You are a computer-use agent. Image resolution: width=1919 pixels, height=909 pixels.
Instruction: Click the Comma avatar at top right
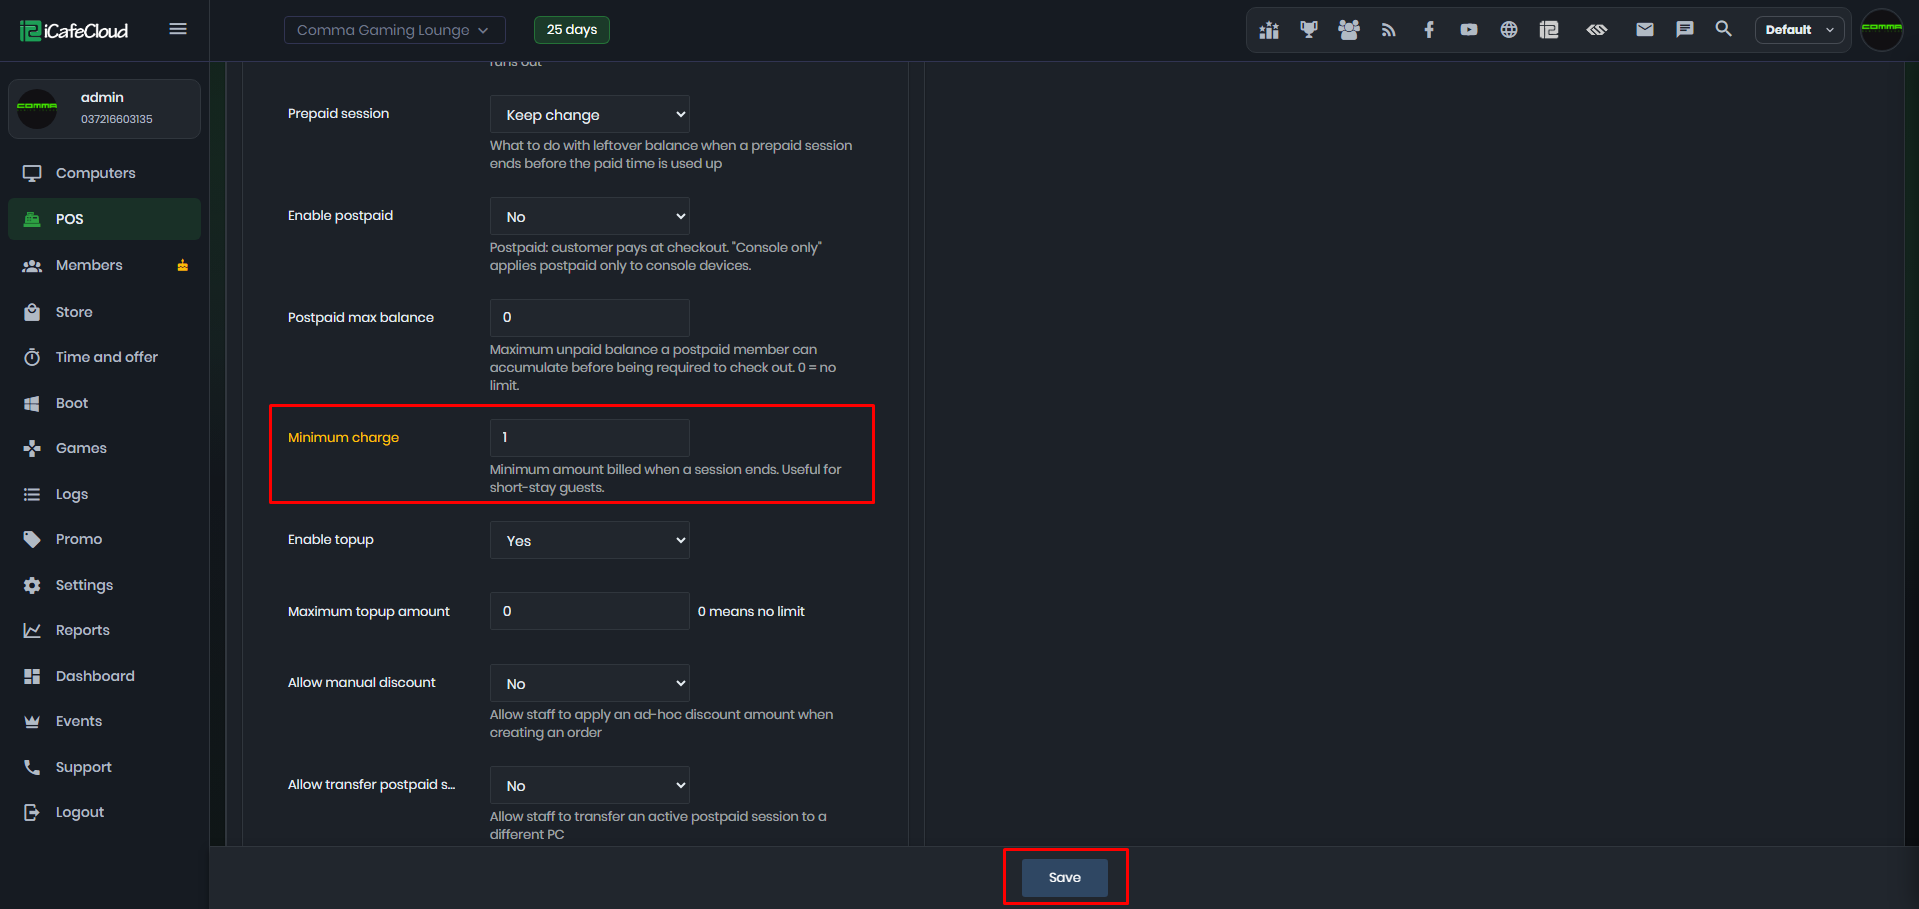pyautogui.click(x=1882, y=29)
